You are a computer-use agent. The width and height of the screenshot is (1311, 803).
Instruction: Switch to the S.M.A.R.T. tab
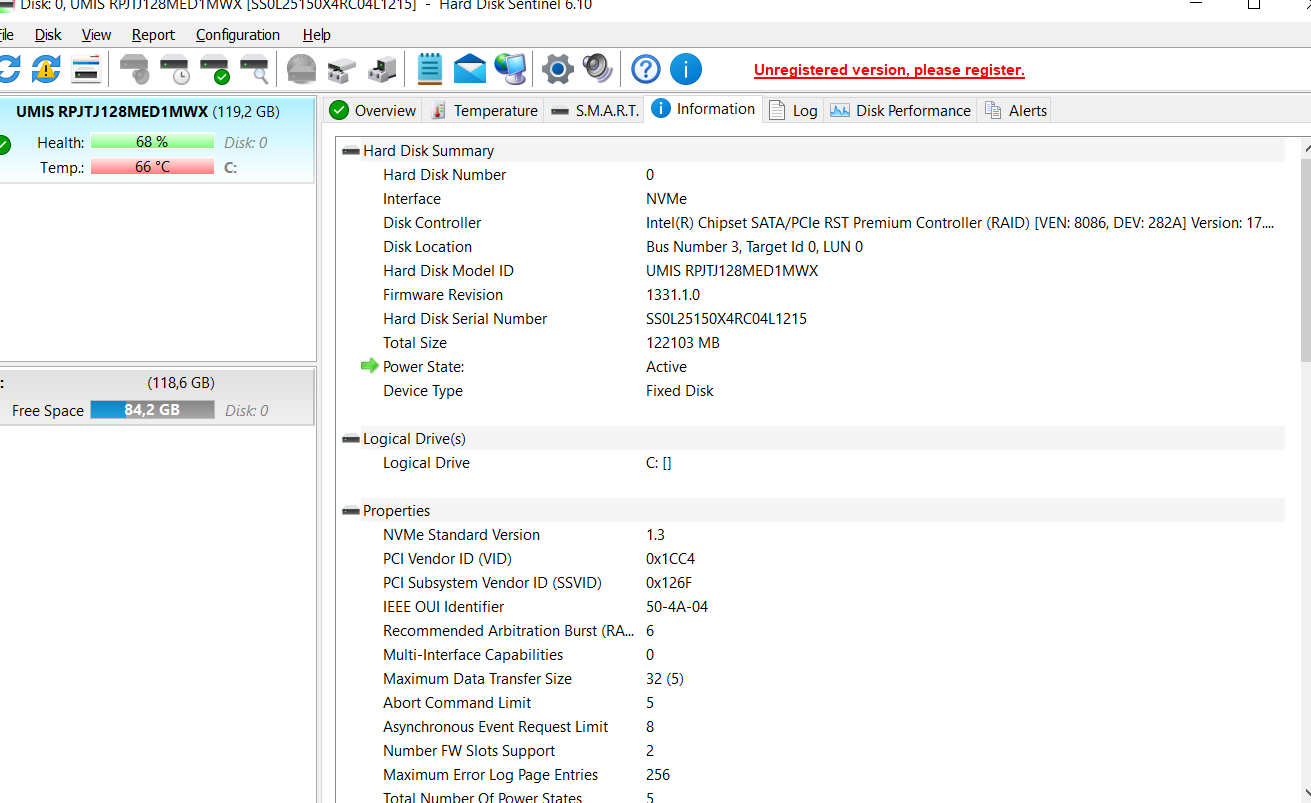(596, 111)
